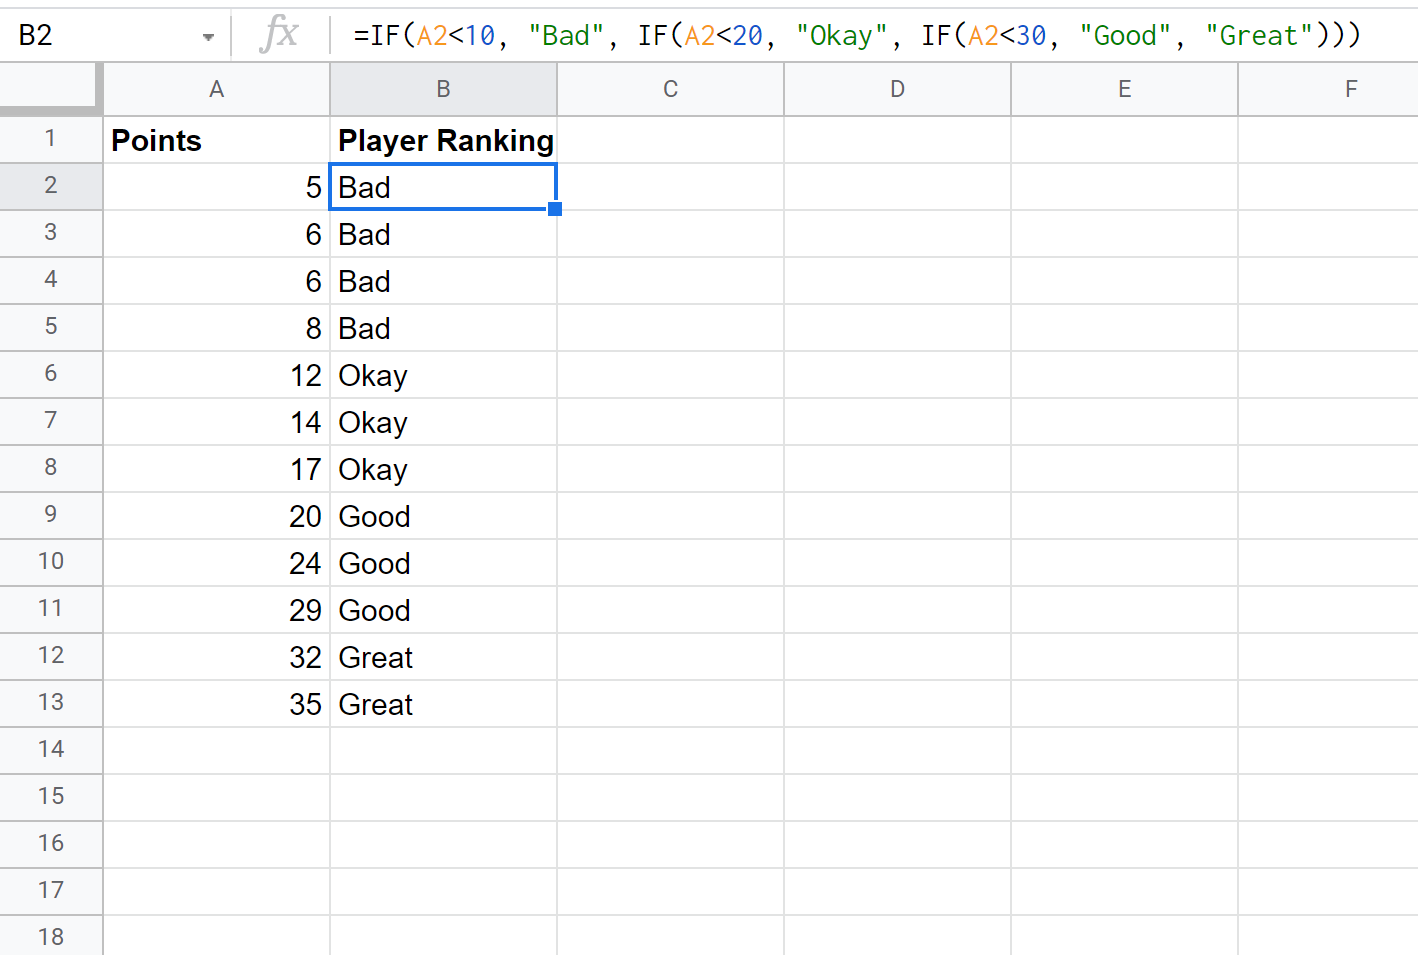Select the Okay cell in row 7

(x=443, y=422)
